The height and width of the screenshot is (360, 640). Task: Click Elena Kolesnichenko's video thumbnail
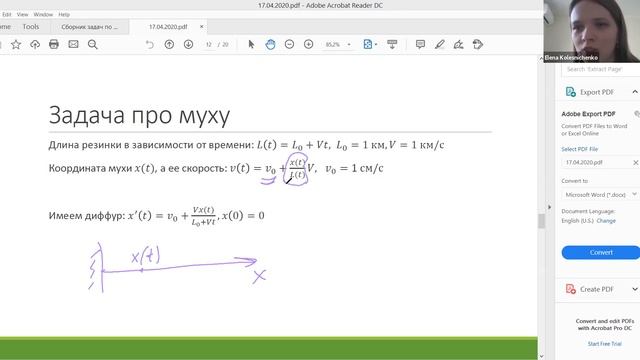coord(591,31)
